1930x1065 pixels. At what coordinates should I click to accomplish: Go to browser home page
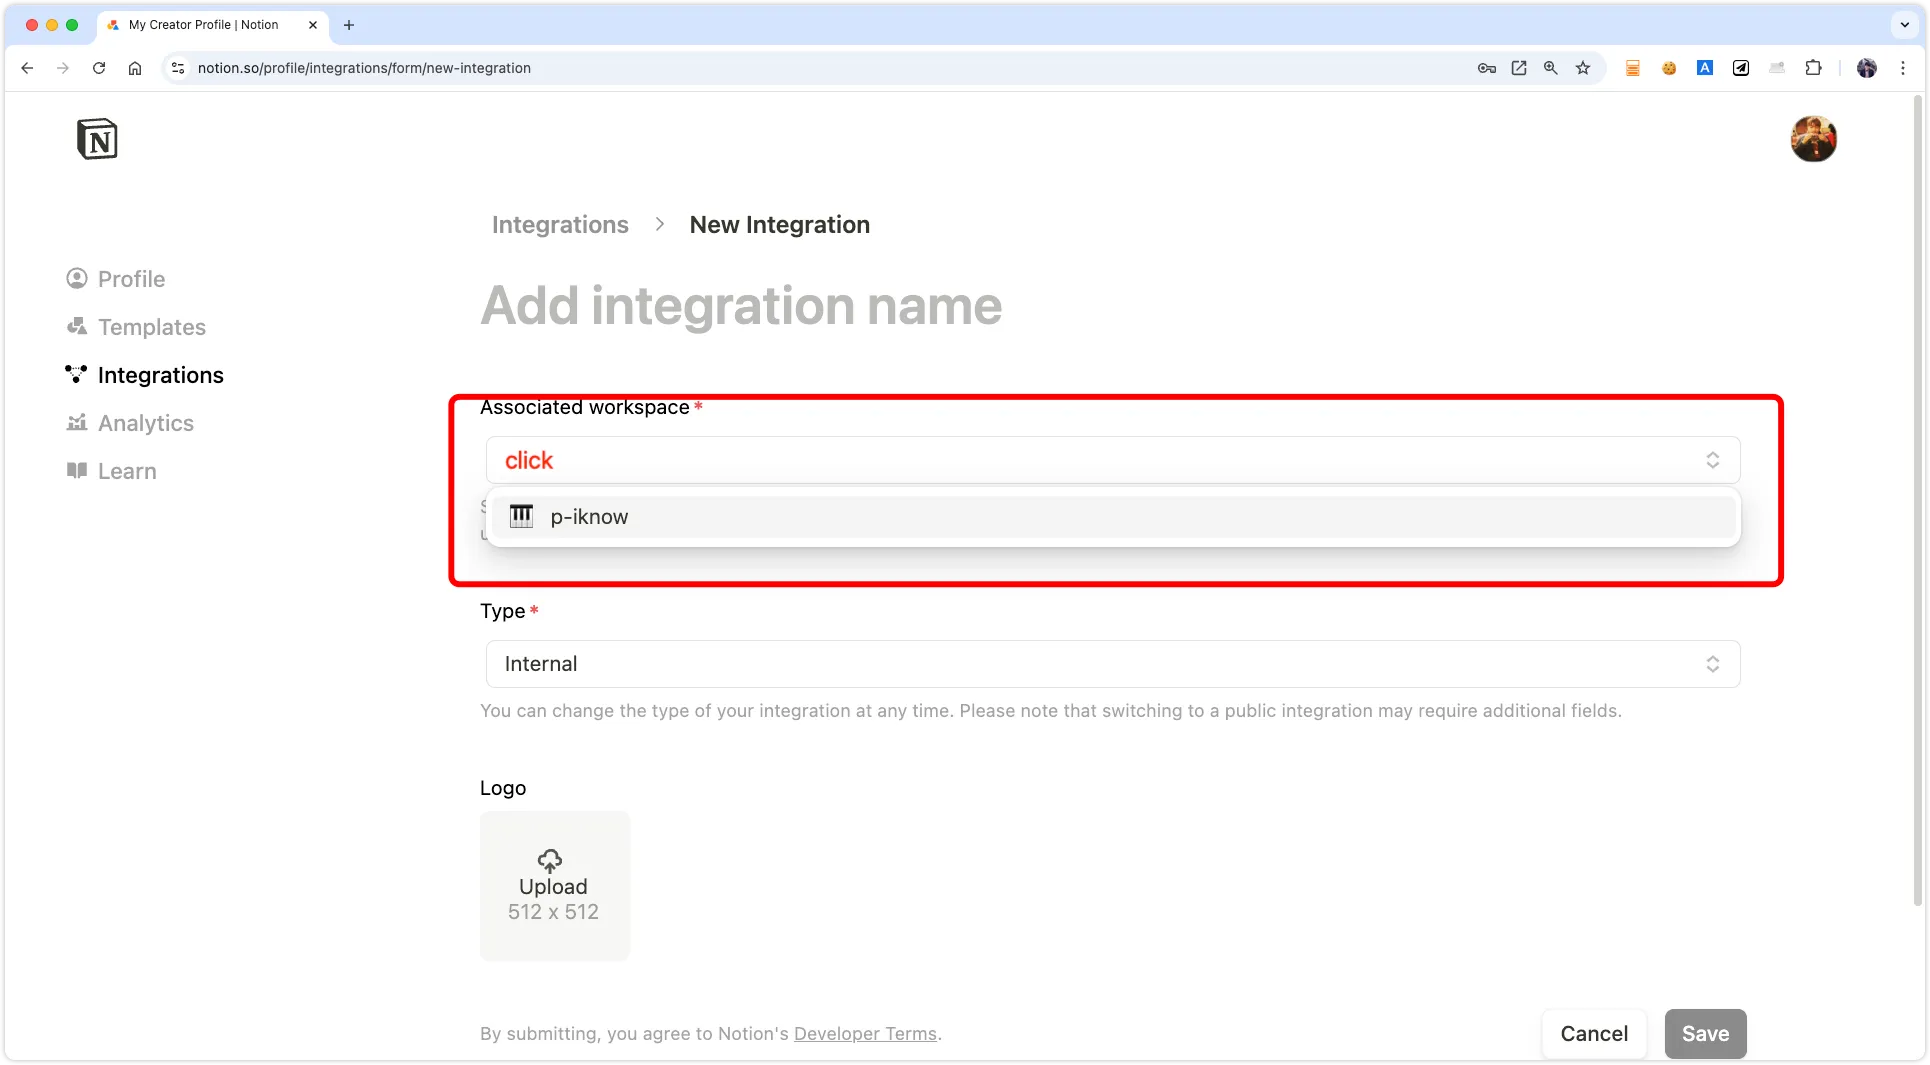click(x=135, y=68)
